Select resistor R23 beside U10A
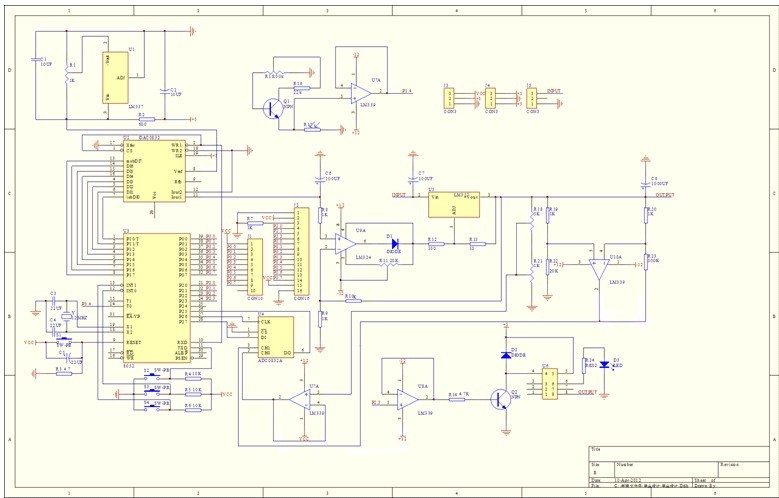779x498 pixels. pyautogui.click(x=646, y=262)
